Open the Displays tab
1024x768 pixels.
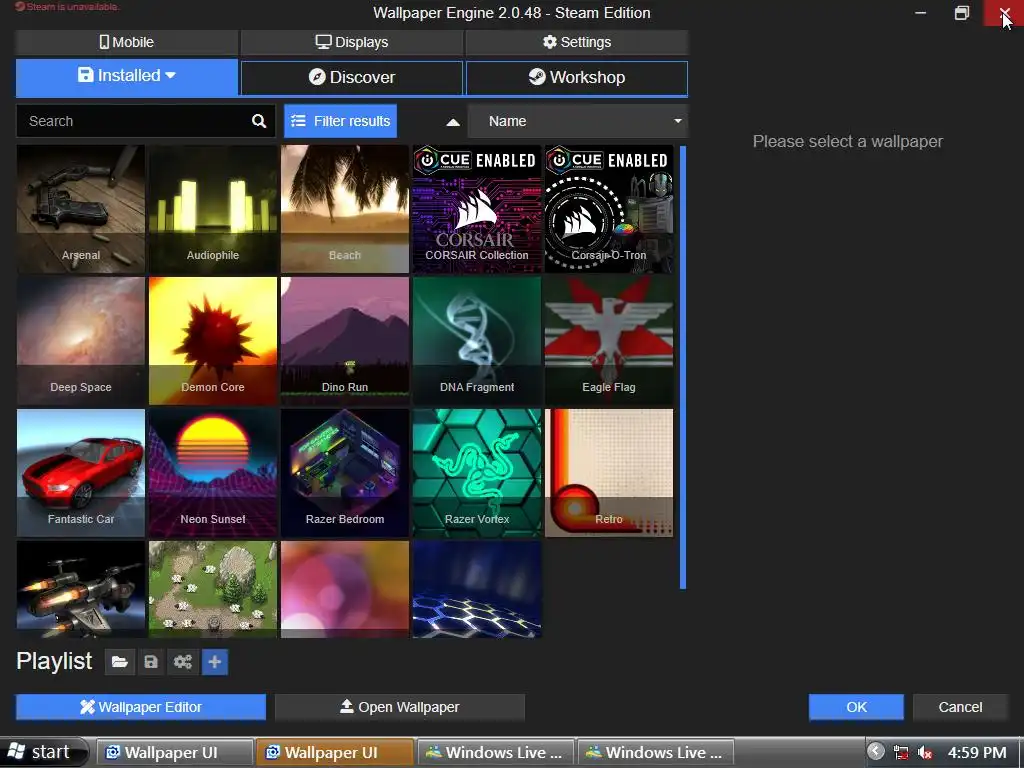tap(352, 42)
